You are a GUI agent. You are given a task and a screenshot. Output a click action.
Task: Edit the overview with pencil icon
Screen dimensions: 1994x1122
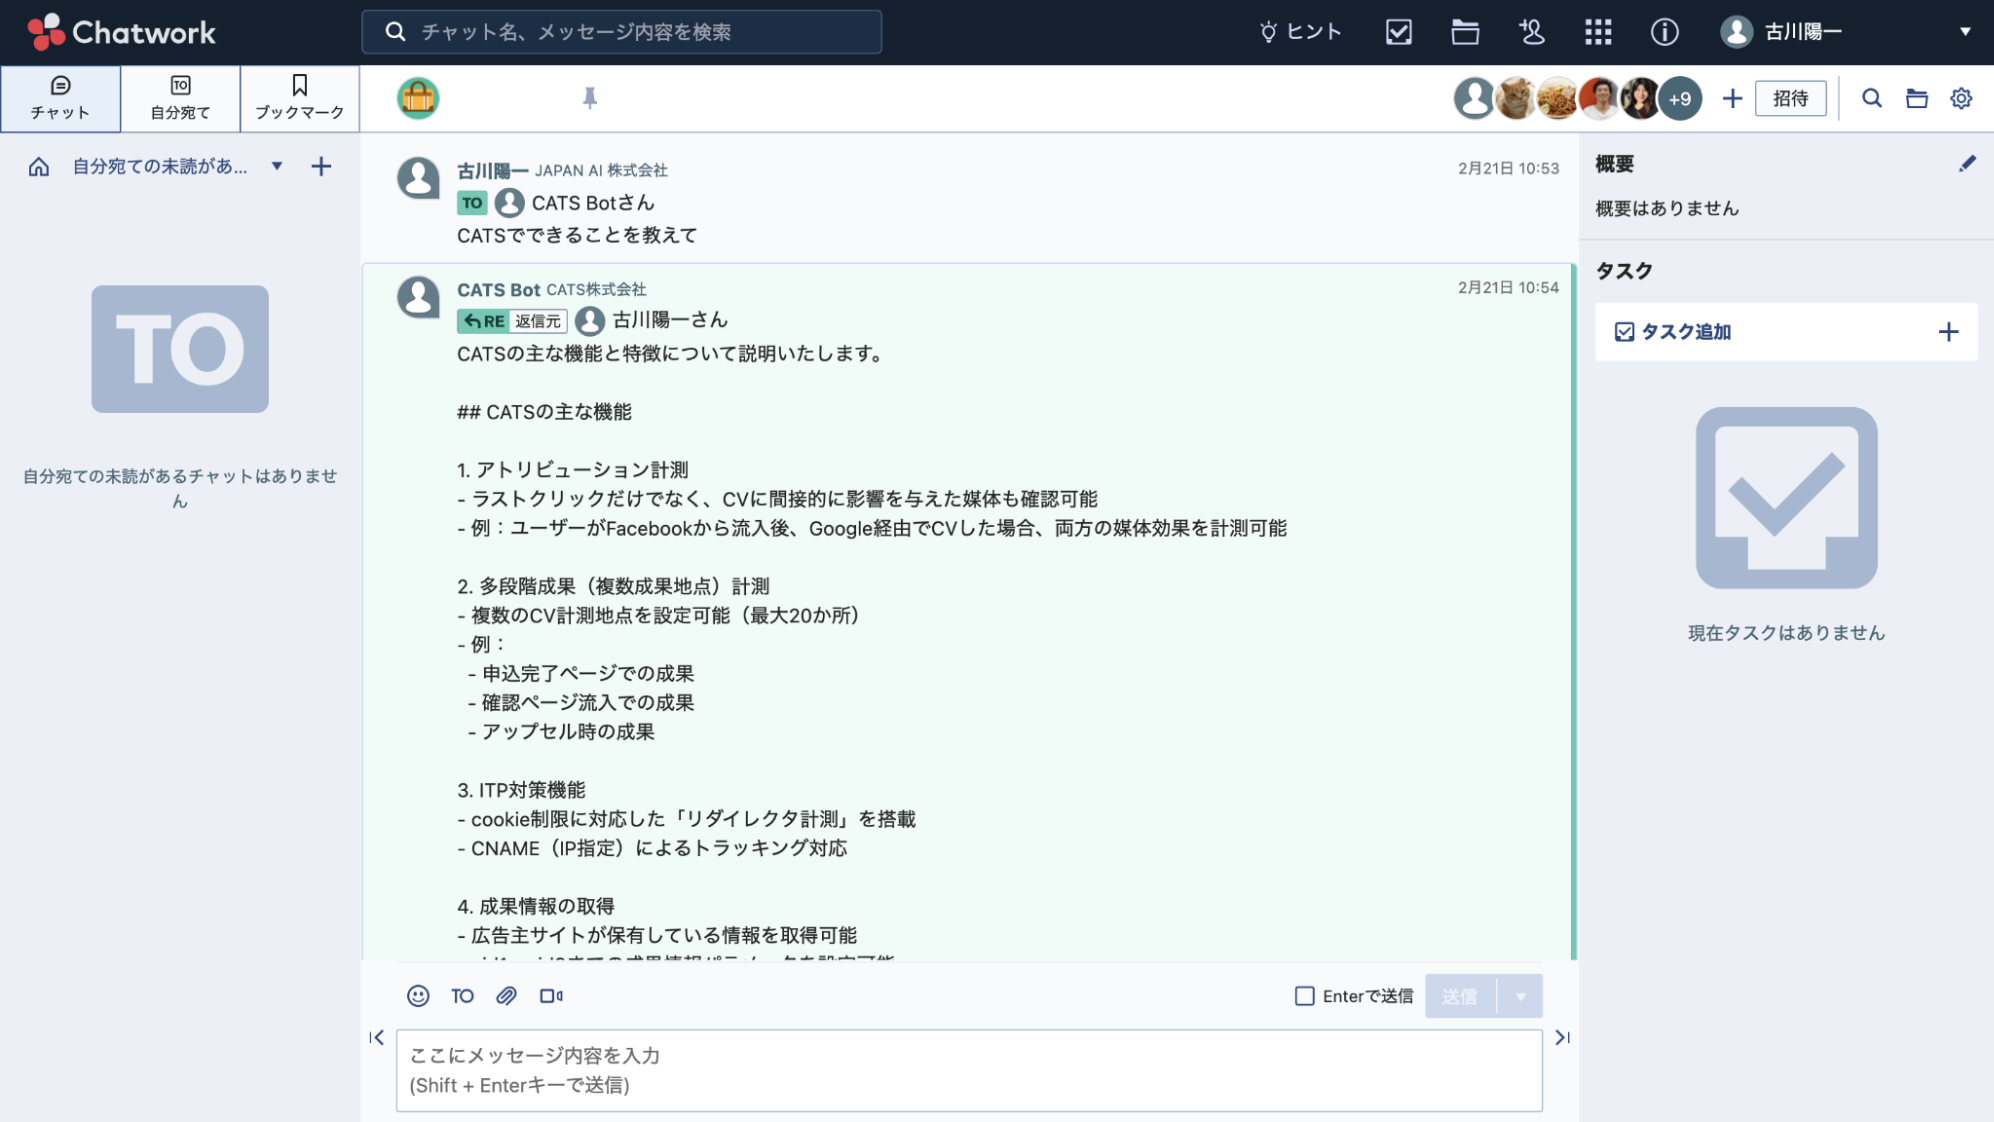tap(1967, 164)
